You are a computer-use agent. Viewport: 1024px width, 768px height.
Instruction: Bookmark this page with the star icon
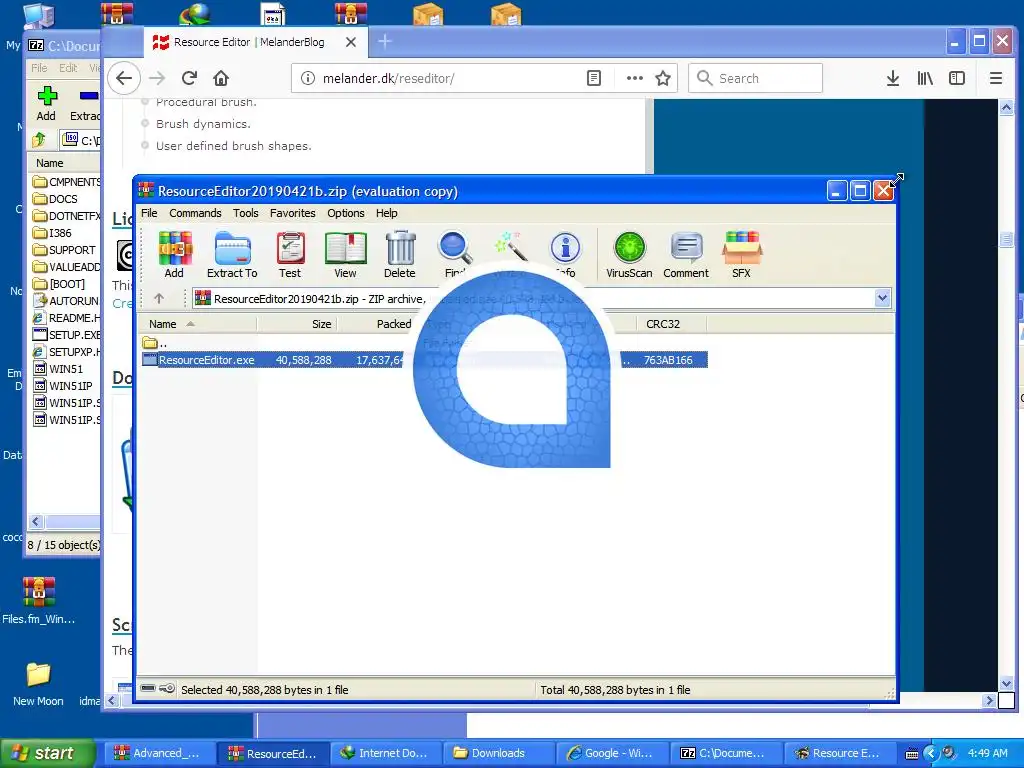click(x=663, y=78)
